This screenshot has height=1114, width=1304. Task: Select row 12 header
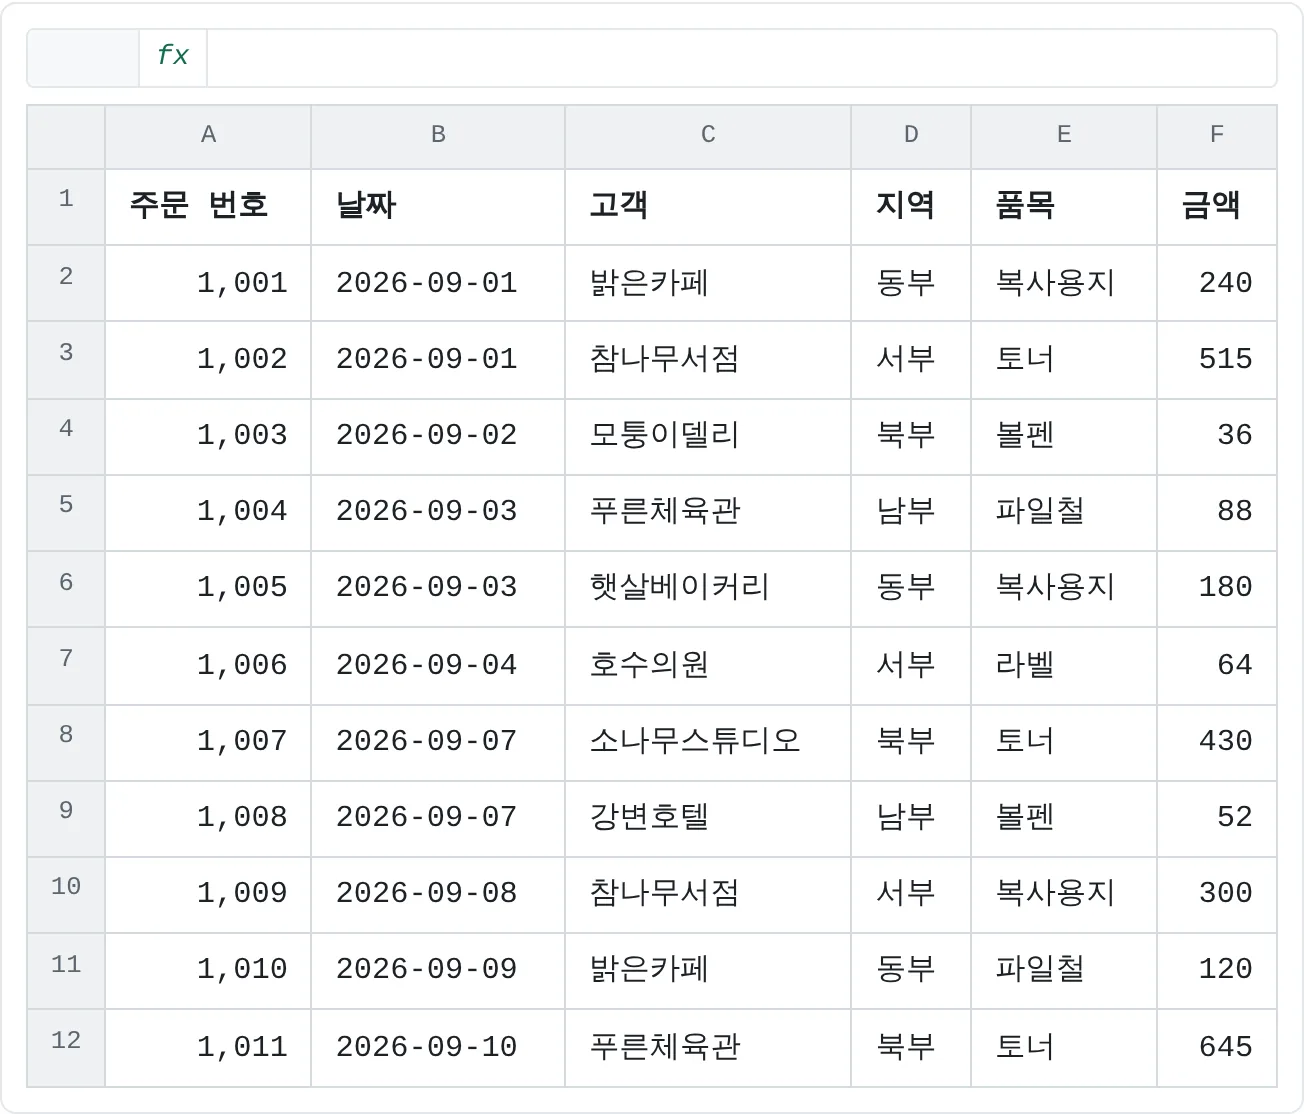pos(66,1048)
